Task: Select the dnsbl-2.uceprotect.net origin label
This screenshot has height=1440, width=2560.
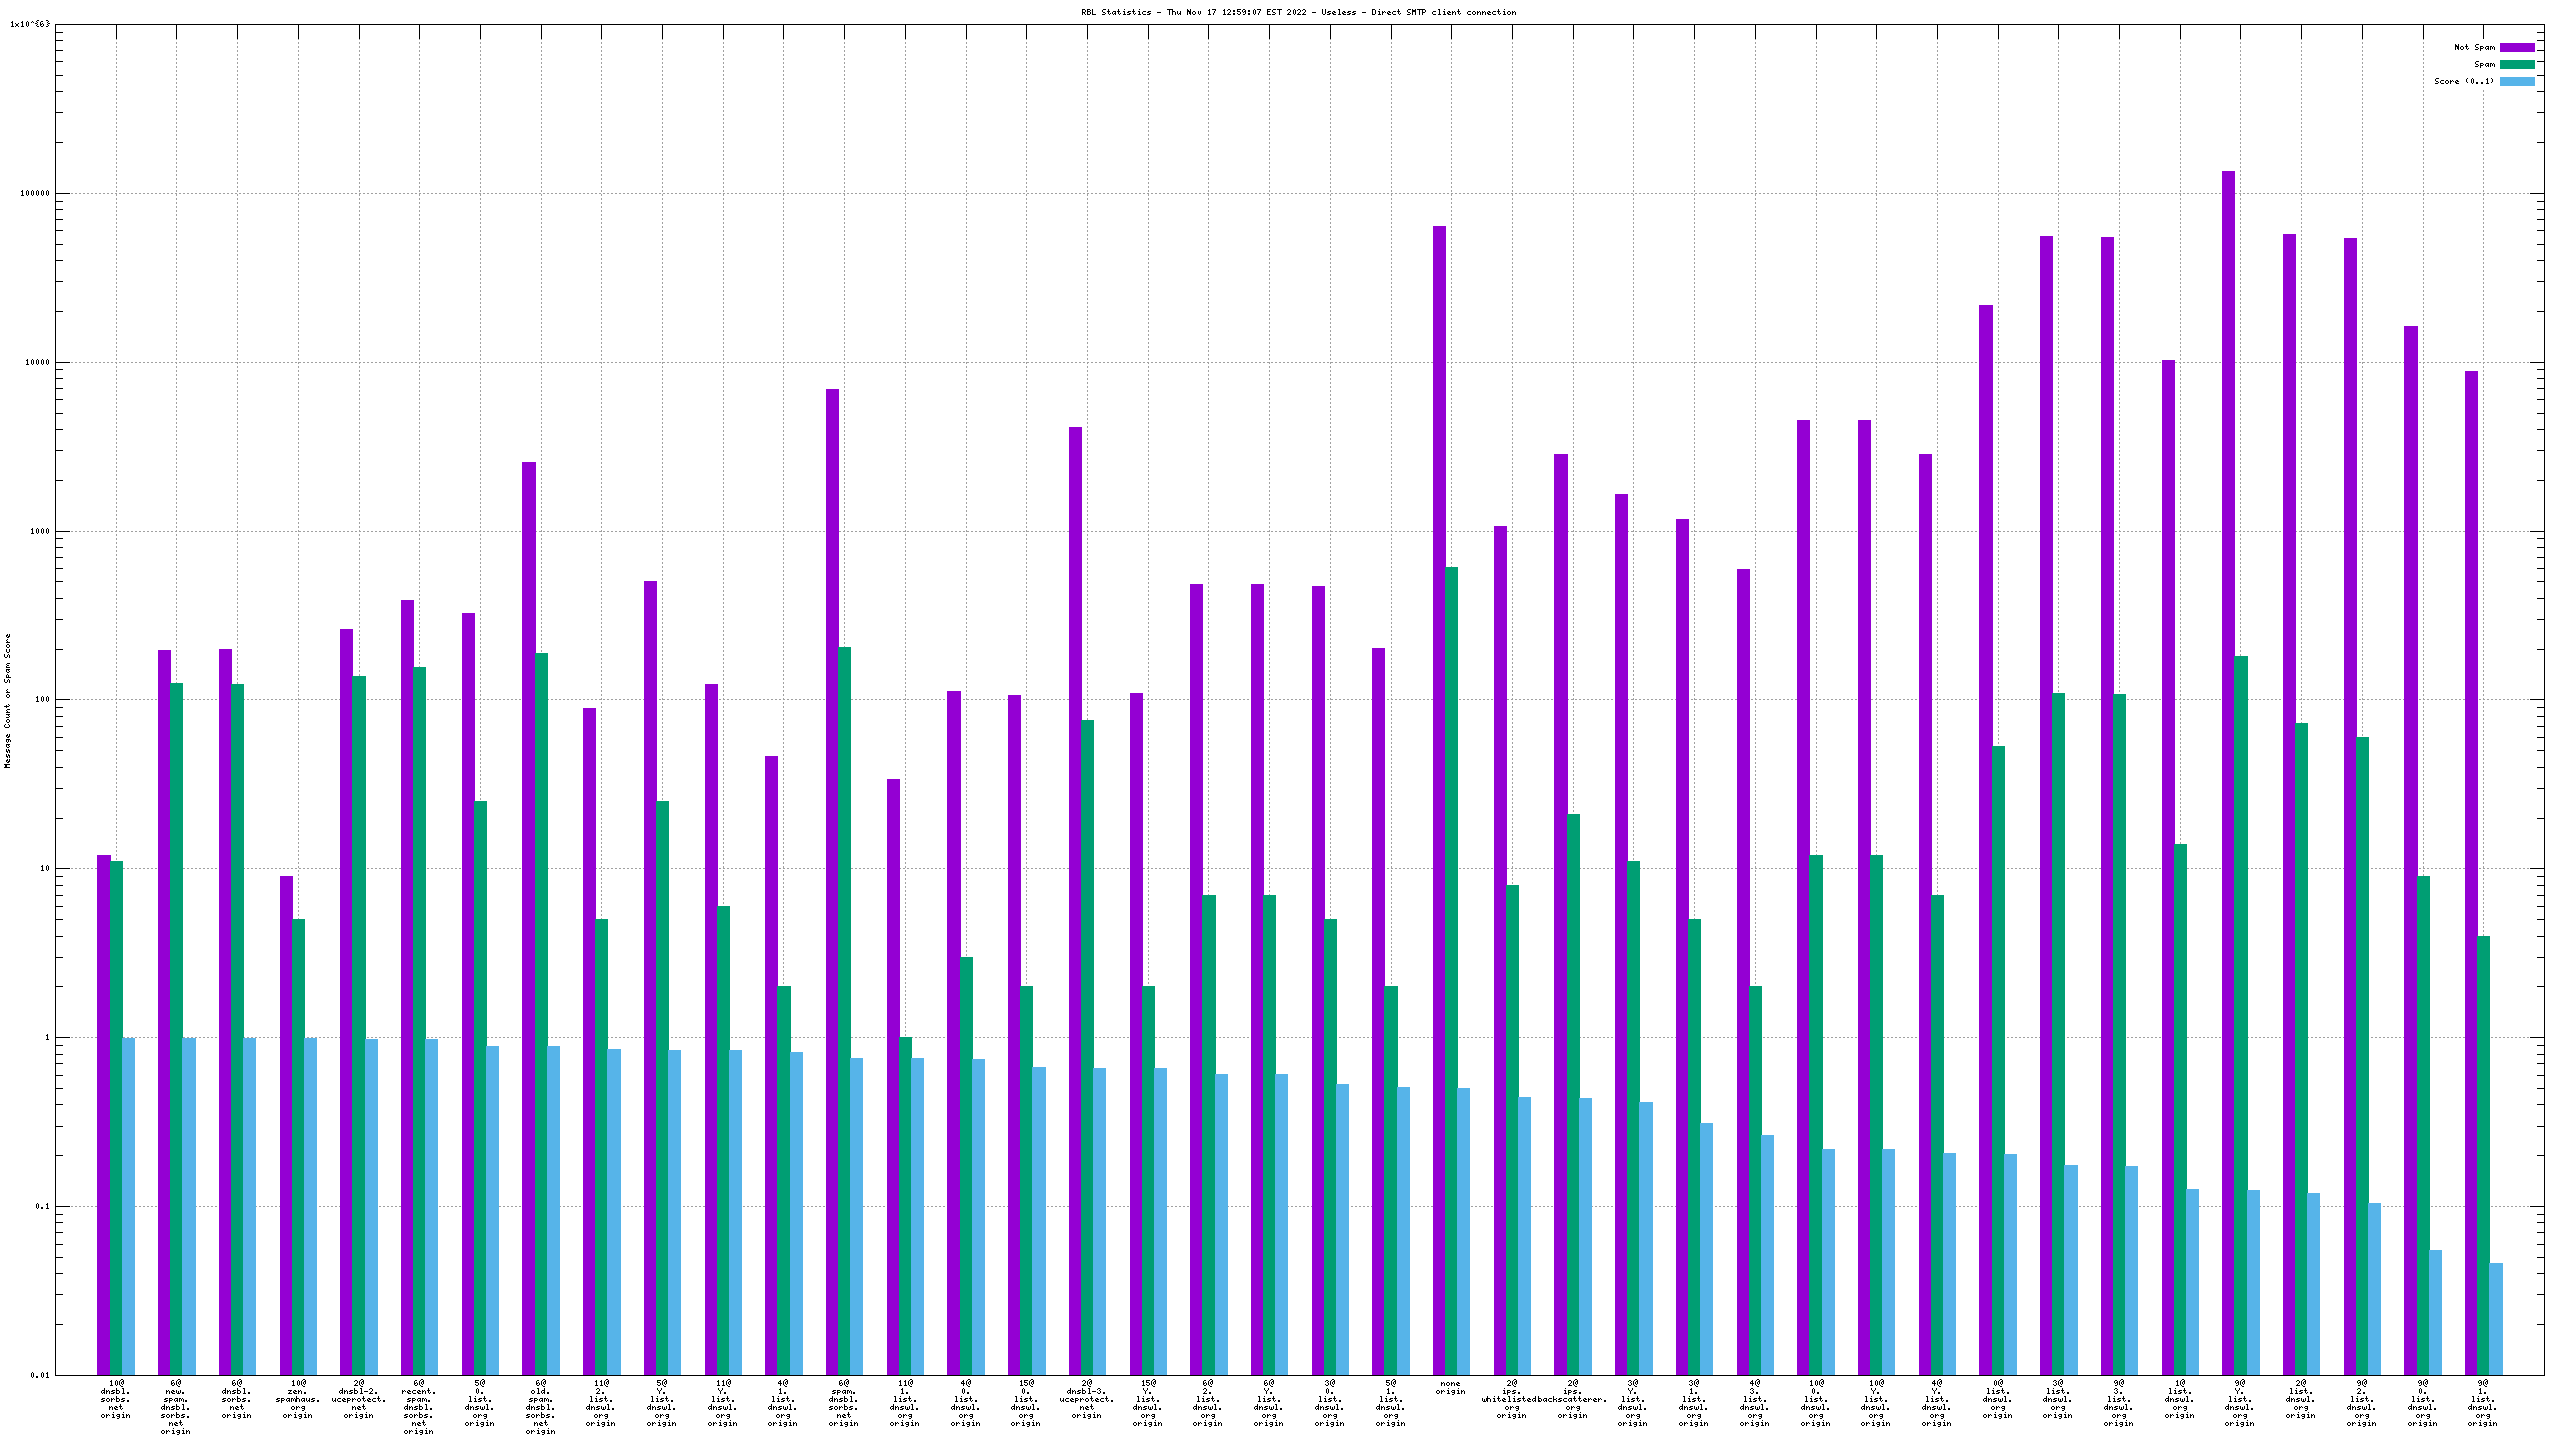Action: pyautogui.click(x=359, y=1399)
